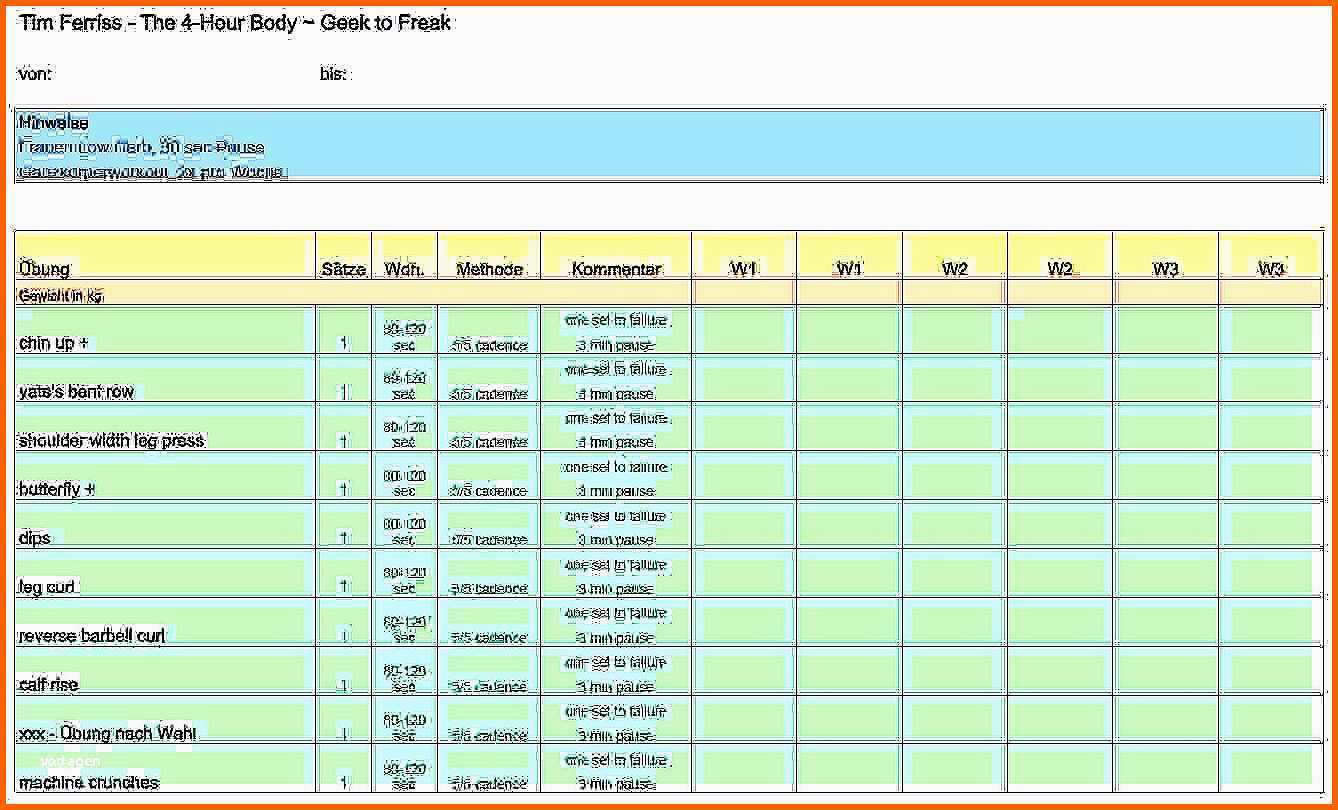Click the 'calf rise' exercise cell

click(x=165, y=672)
